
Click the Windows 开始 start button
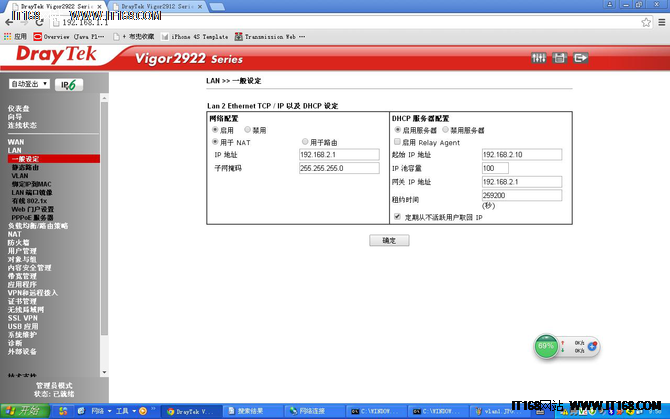(22, 411)
